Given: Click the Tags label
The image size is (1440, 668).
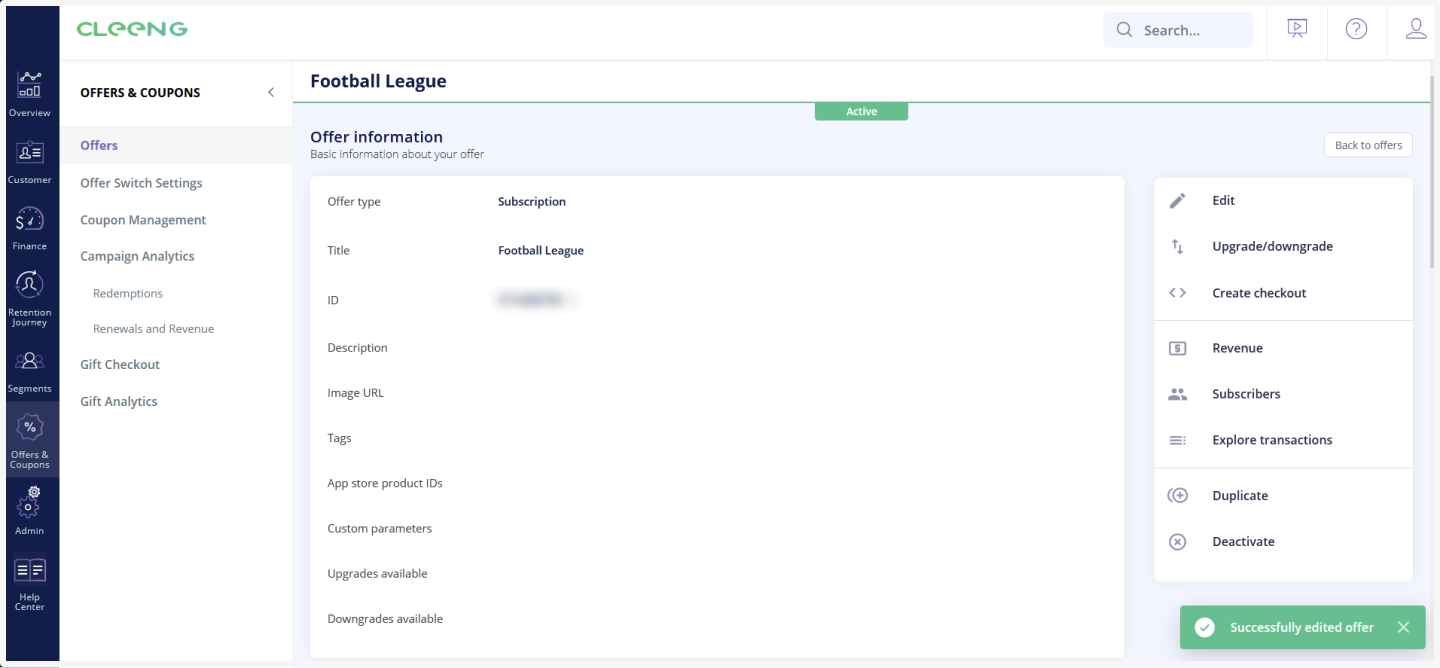Looking at the screenshot, I should point(339,439).
